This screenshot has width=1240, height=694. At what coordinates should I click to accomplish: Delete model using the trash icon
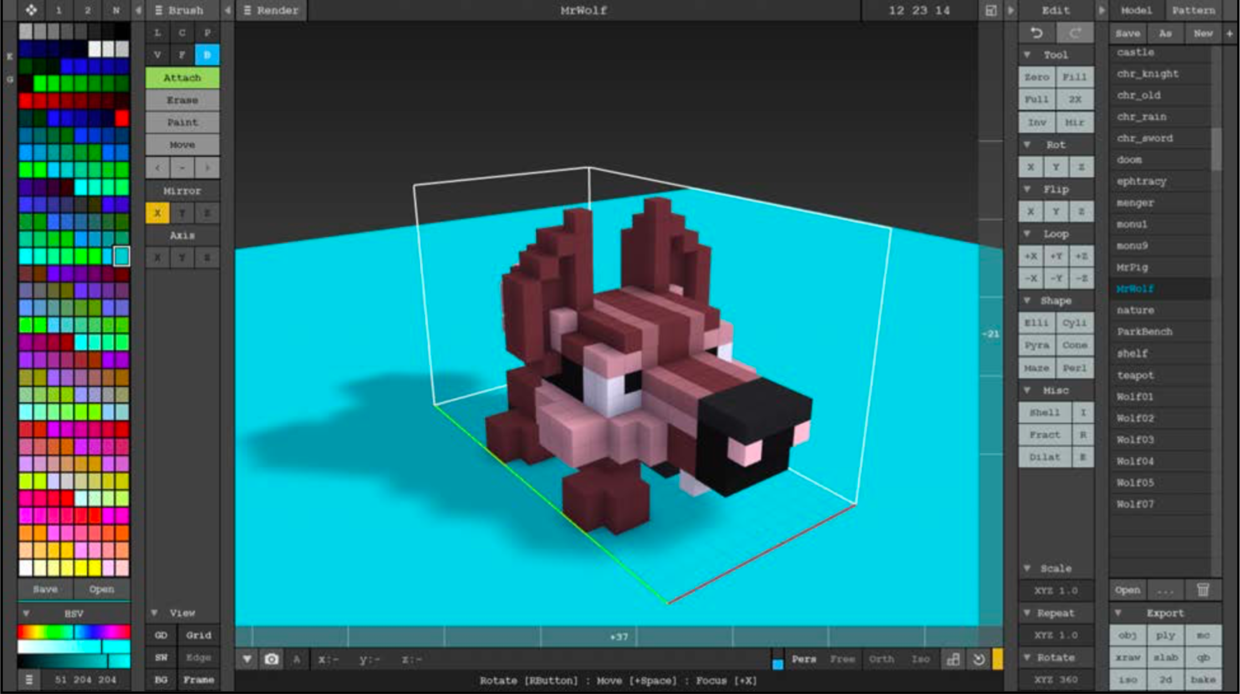[1203, 589]
